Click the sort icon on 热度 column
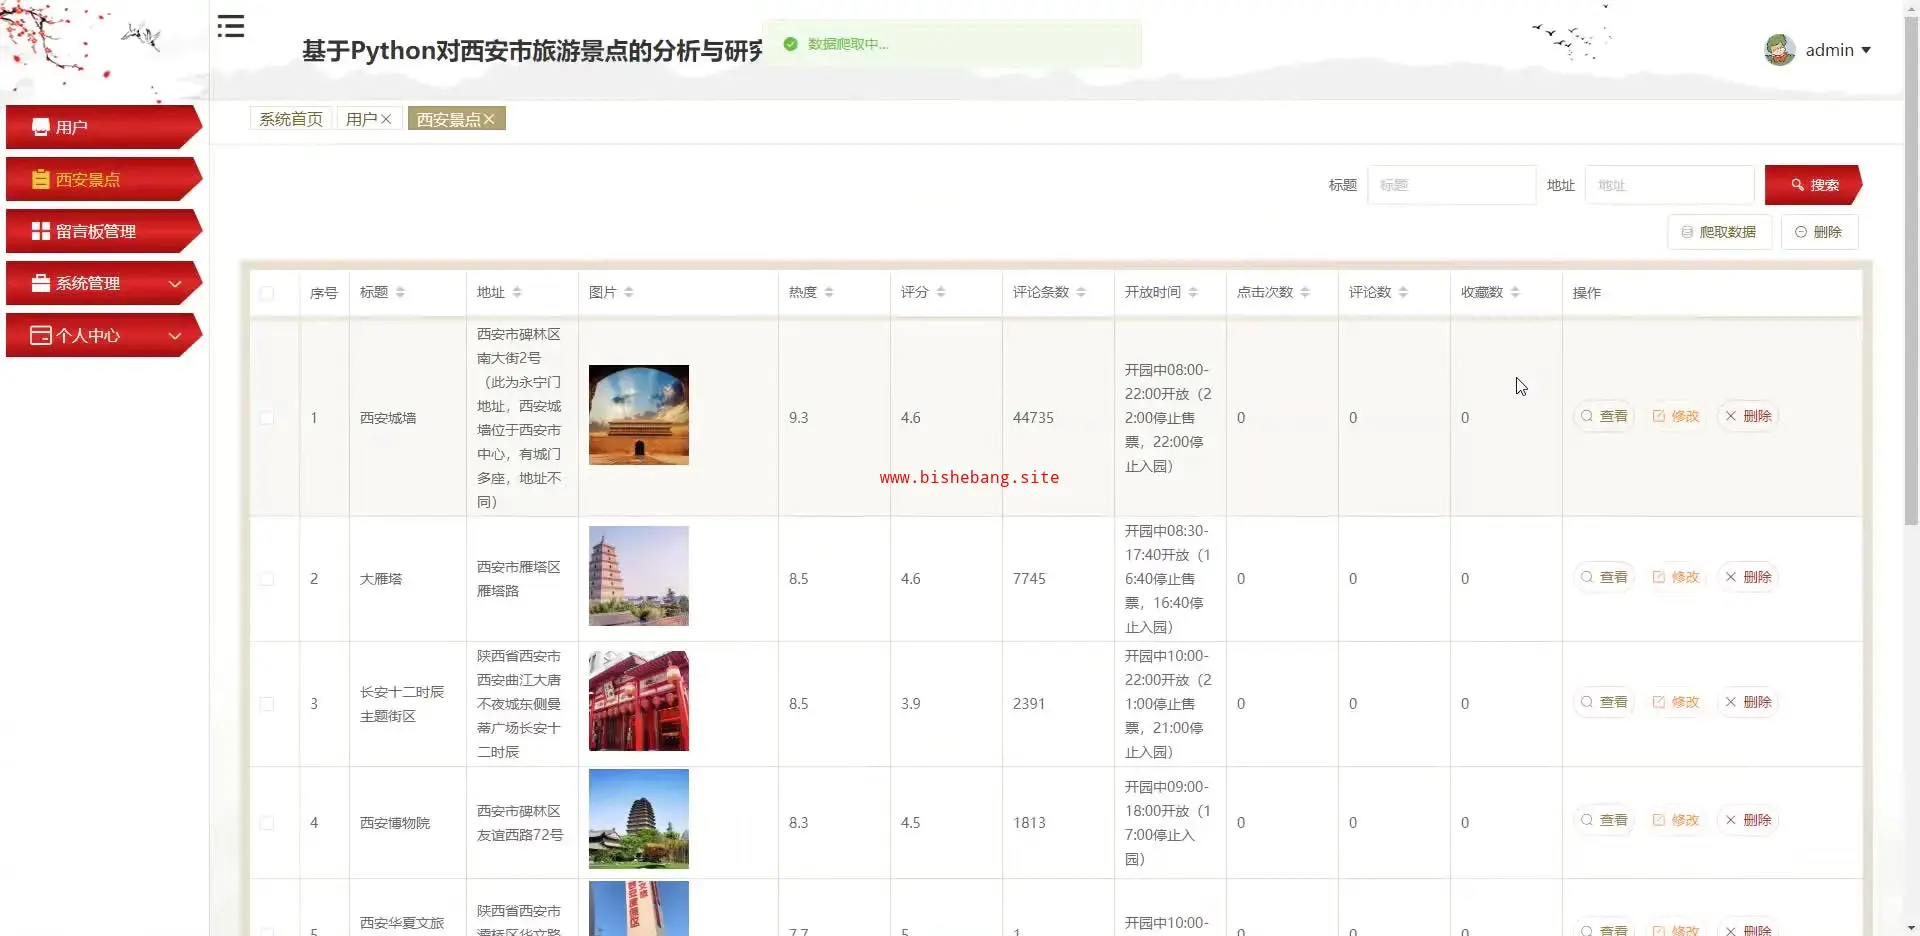The height and width of the screenshot is (936, 1920). 829,292
